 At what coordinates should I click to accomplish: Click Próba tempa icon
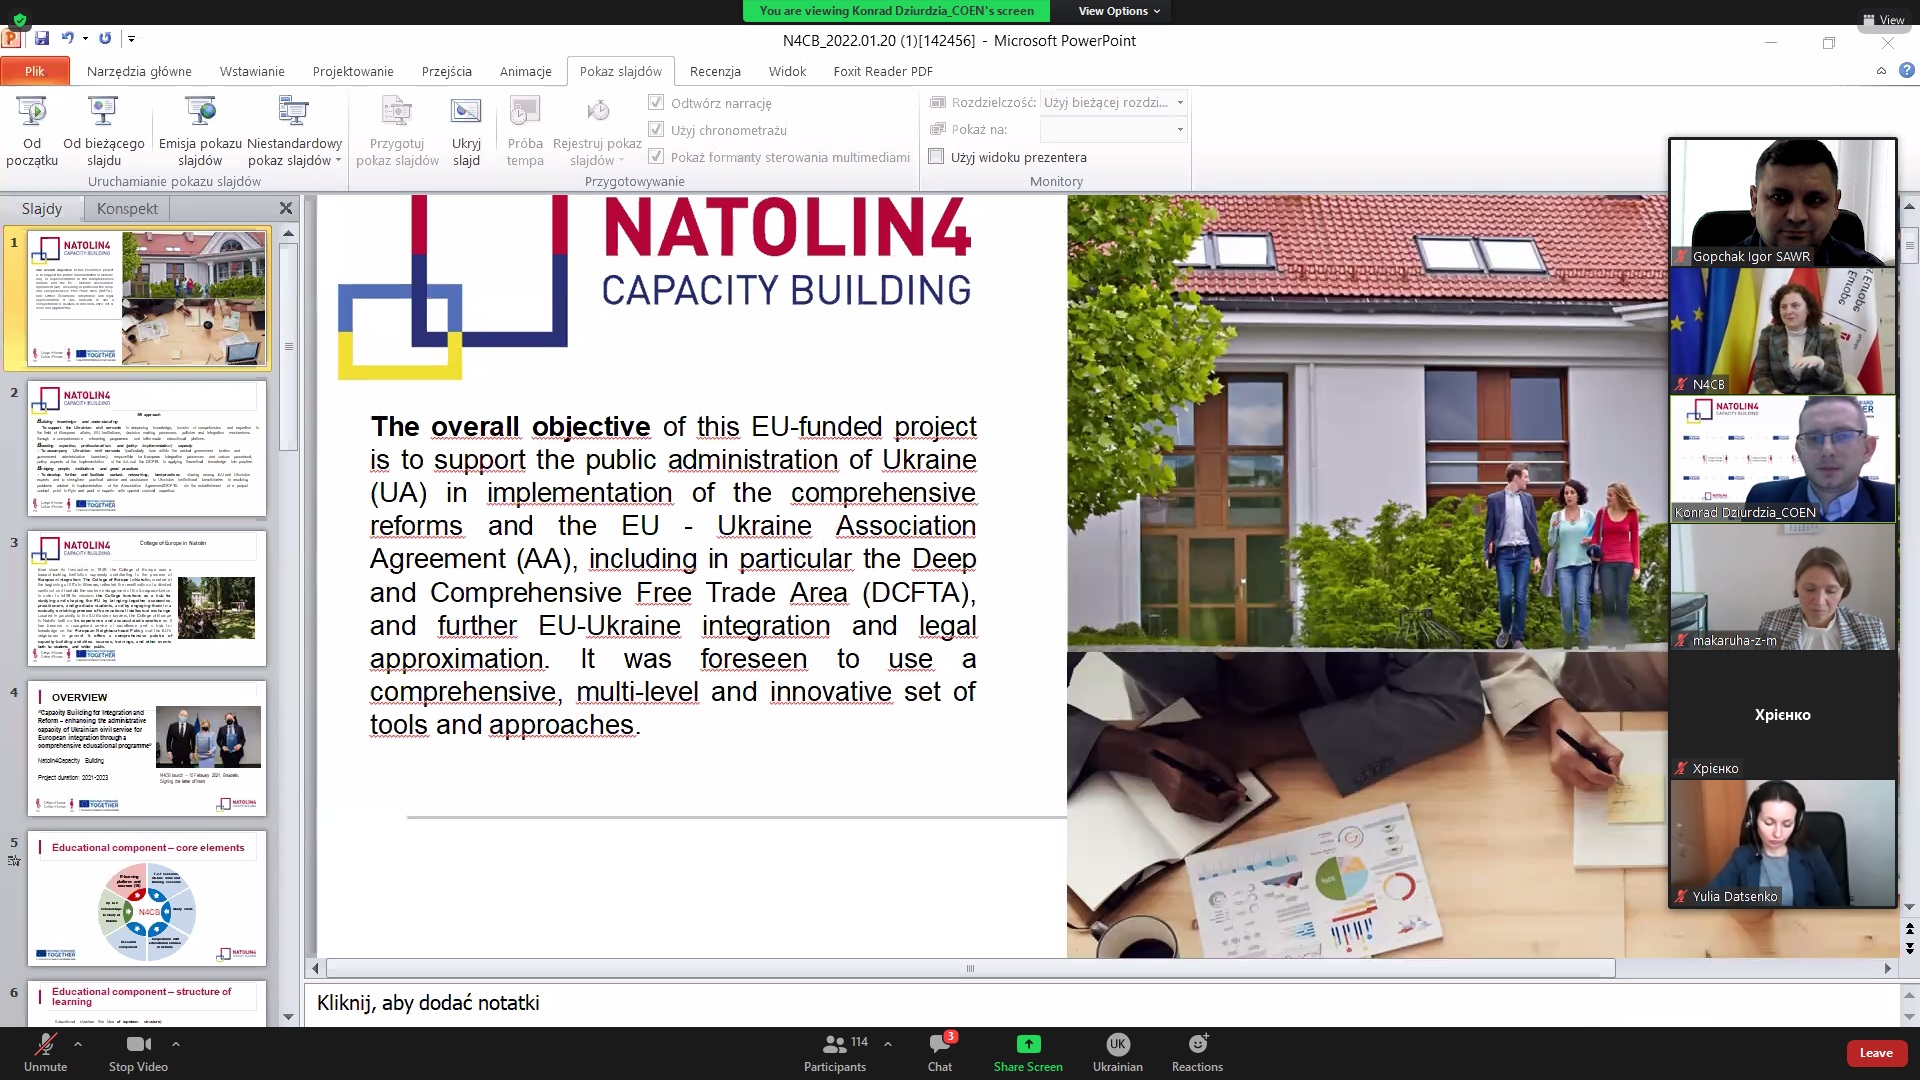click(524, 111)
